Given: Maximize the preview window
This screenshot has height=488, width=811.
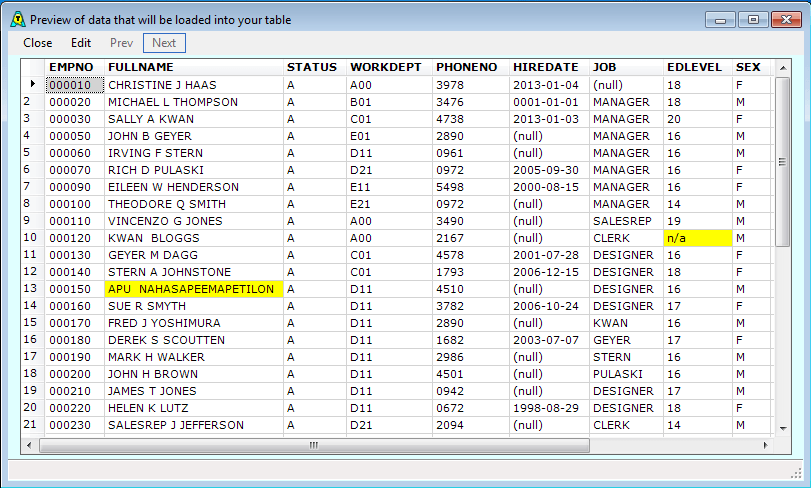Looking at the screenshot, I should [x=753, y=20].
